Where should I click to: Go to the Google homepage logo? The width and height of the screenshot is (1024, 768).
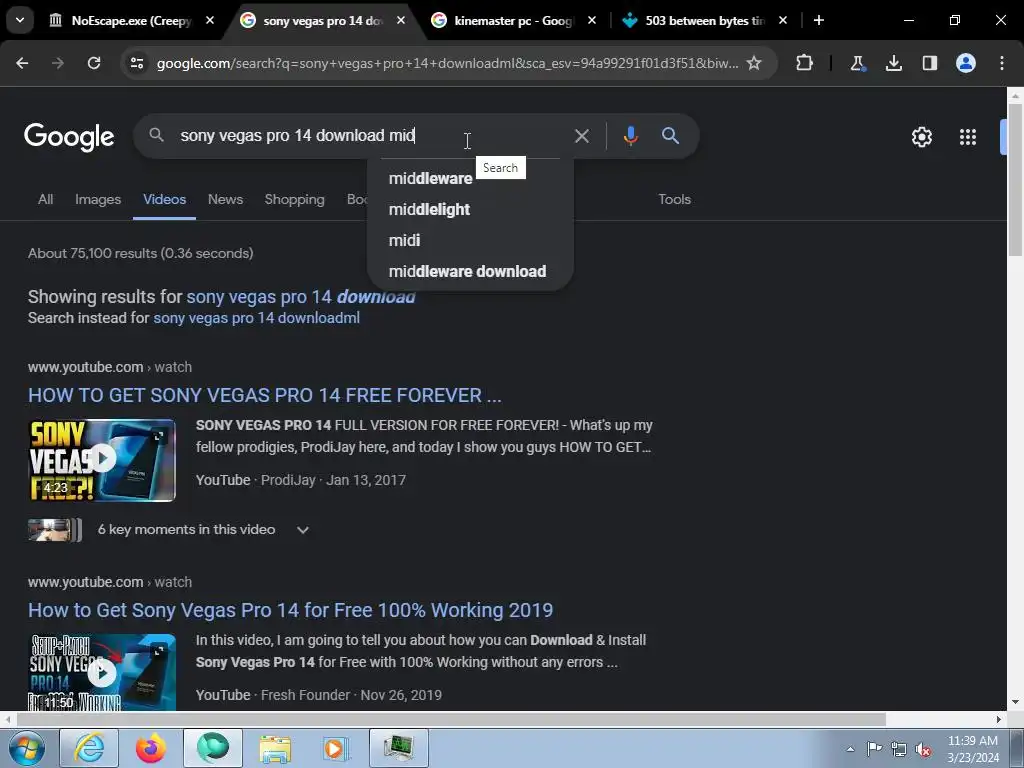(69, 136)
